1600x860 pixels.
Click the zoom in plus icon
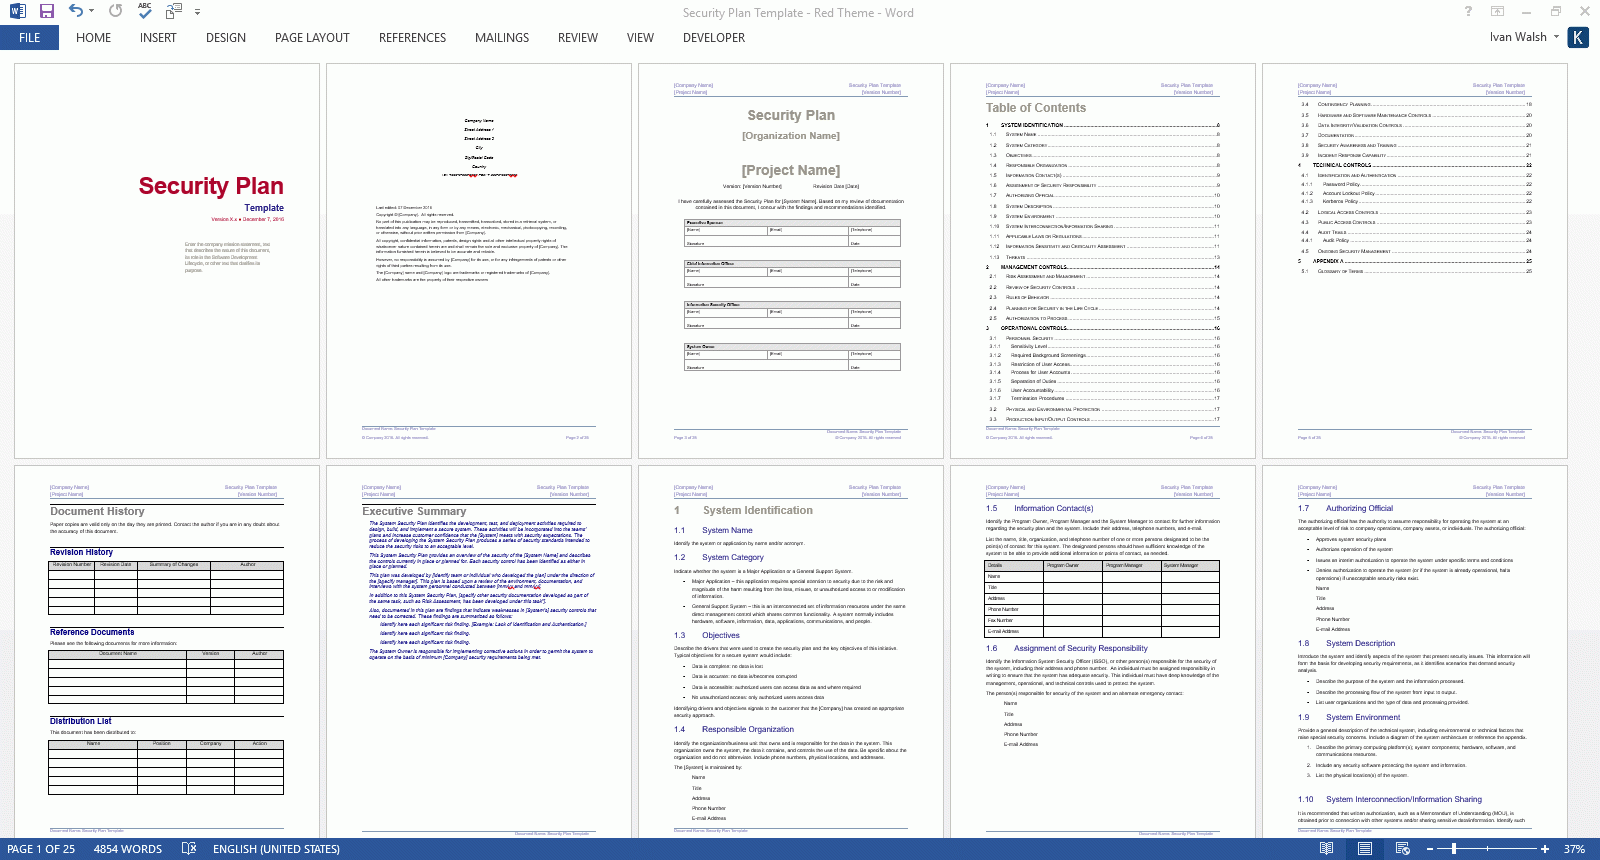(x=1545, y=849)
